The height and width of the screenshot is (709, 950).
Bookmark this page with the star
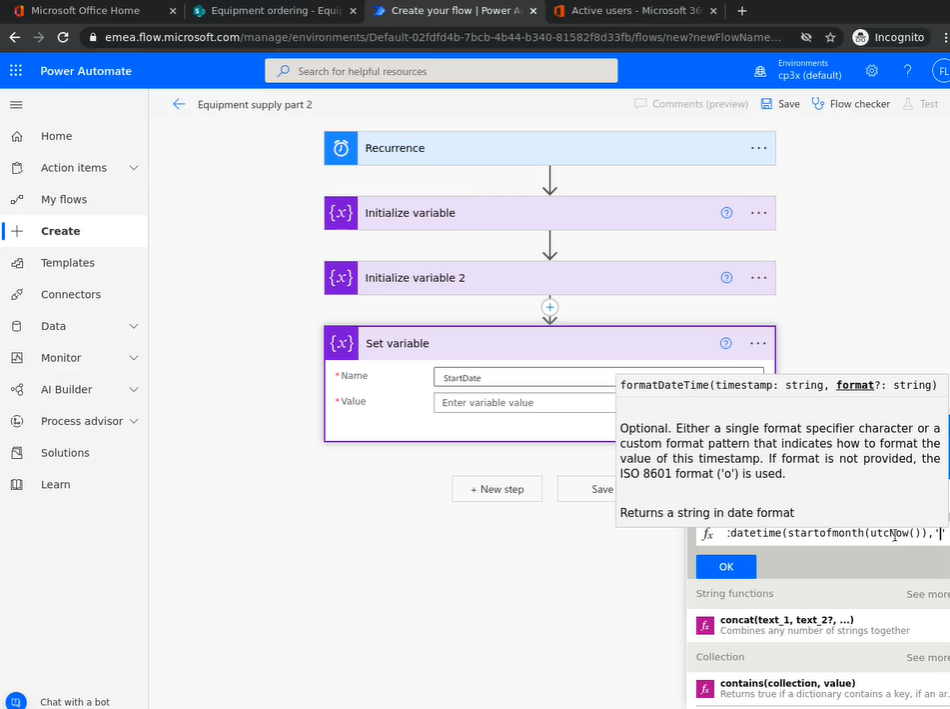point(830,38)
